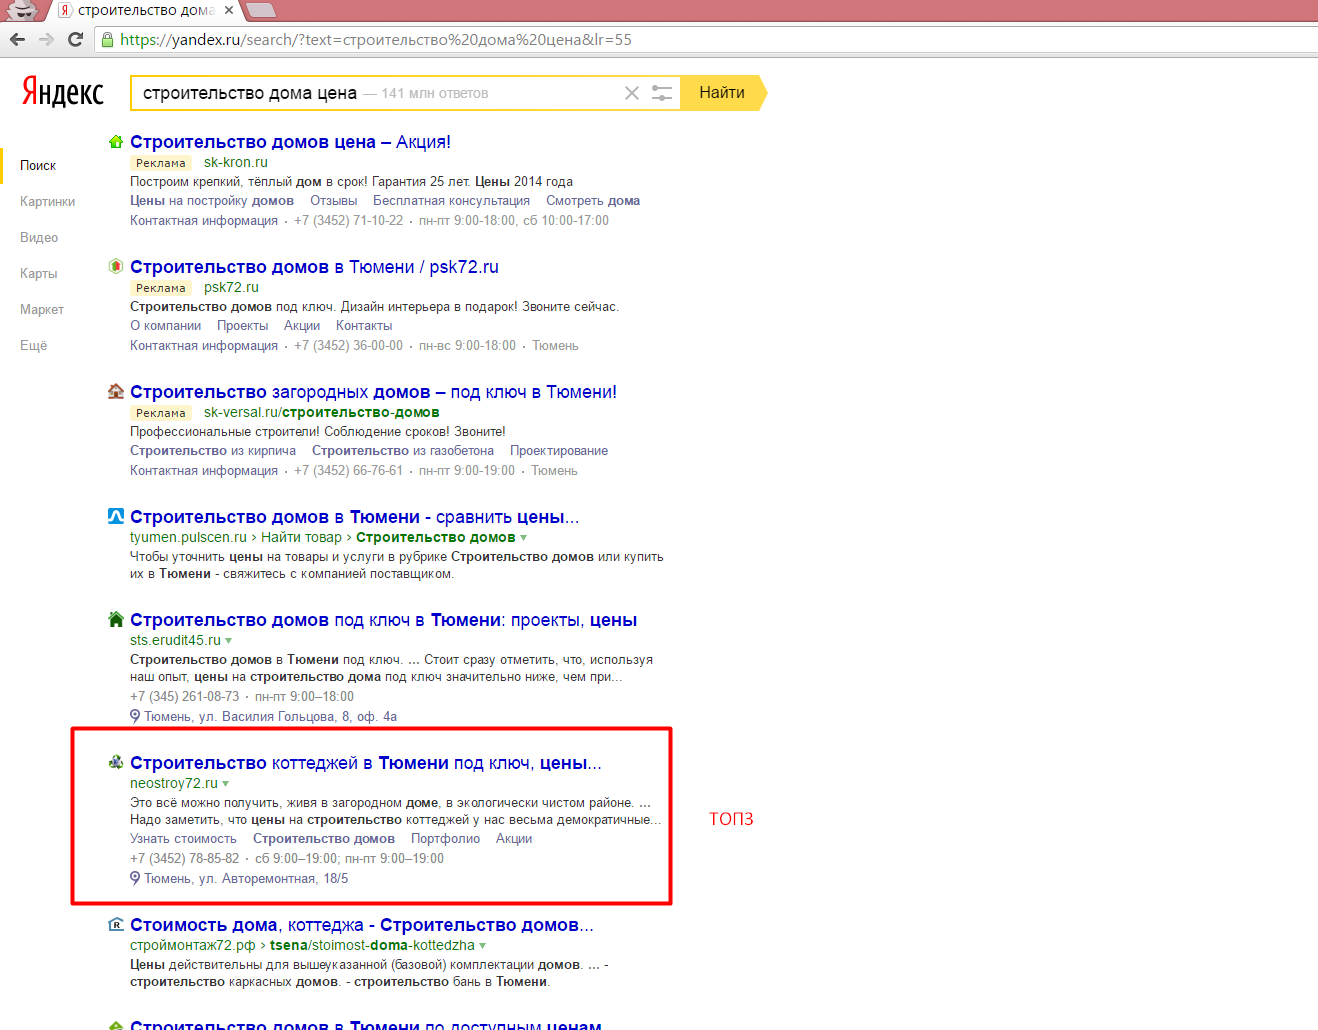Click 'Проекты' sitelink under psk72.ru
Viewport: 1318px width, 1030px height.
click(x=242, y=326)
